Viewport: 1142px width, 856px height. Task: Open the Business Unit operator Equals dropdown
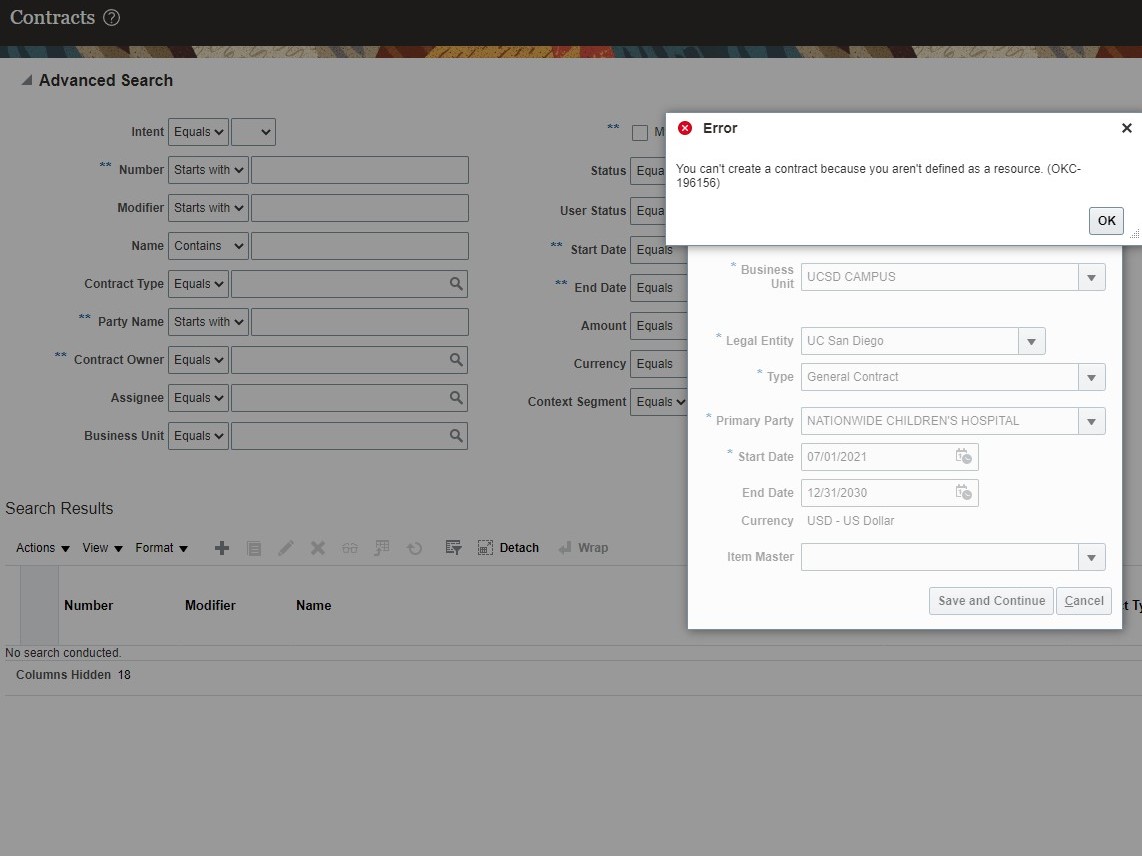[x=198, y=435]
